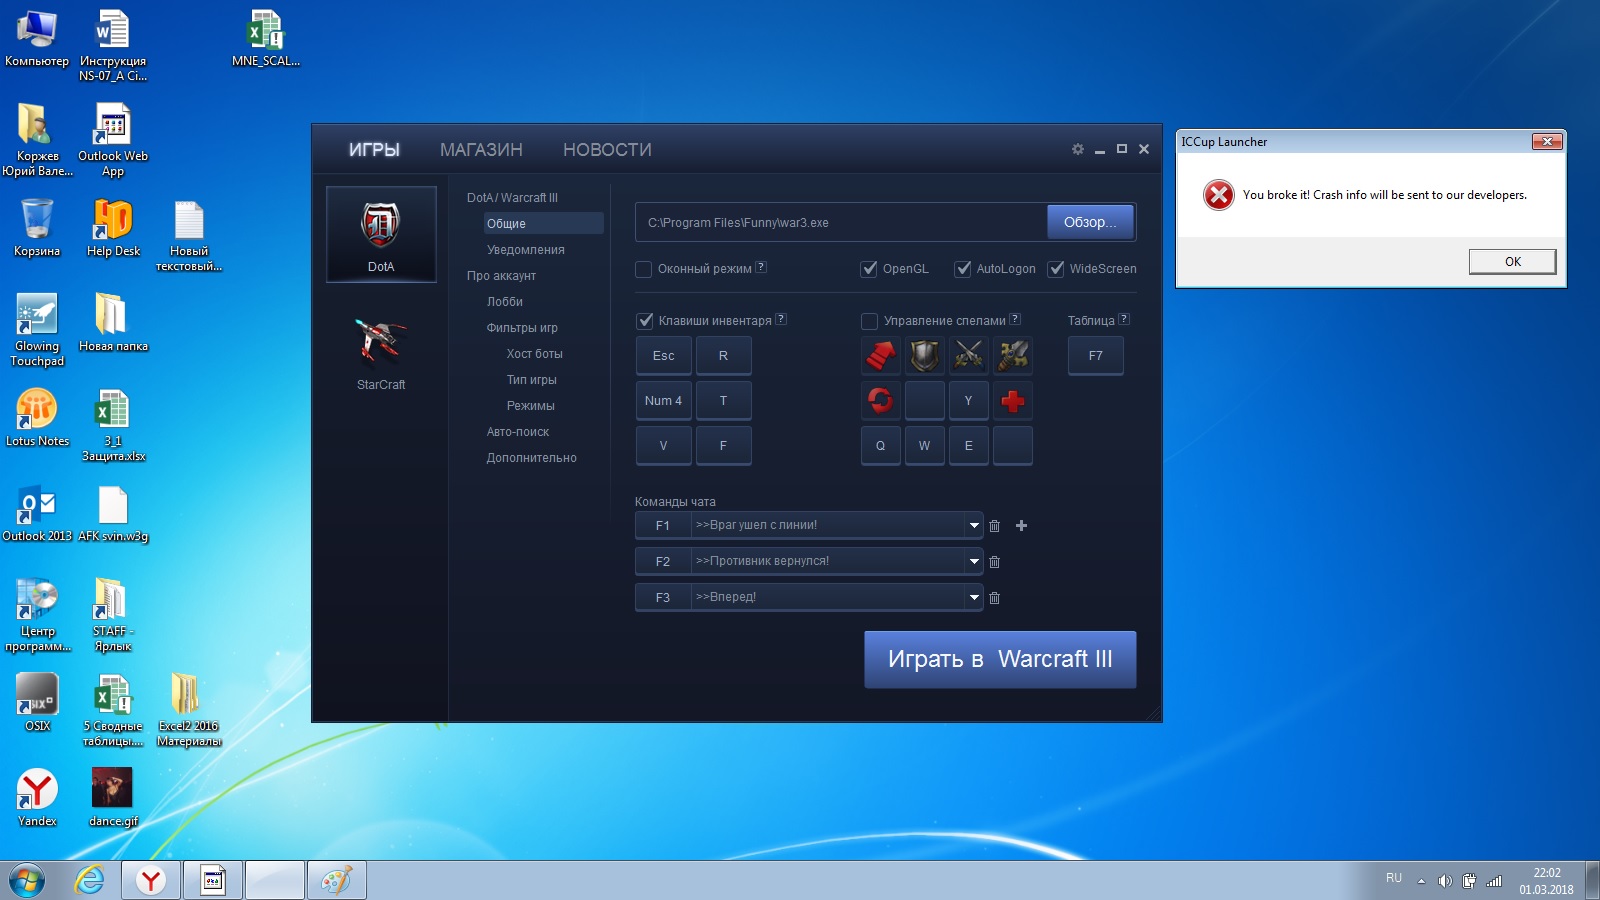Click OK in ICCup Launcher dialog
Screen dimensions: 1600x900
[x=1512, y=261]
